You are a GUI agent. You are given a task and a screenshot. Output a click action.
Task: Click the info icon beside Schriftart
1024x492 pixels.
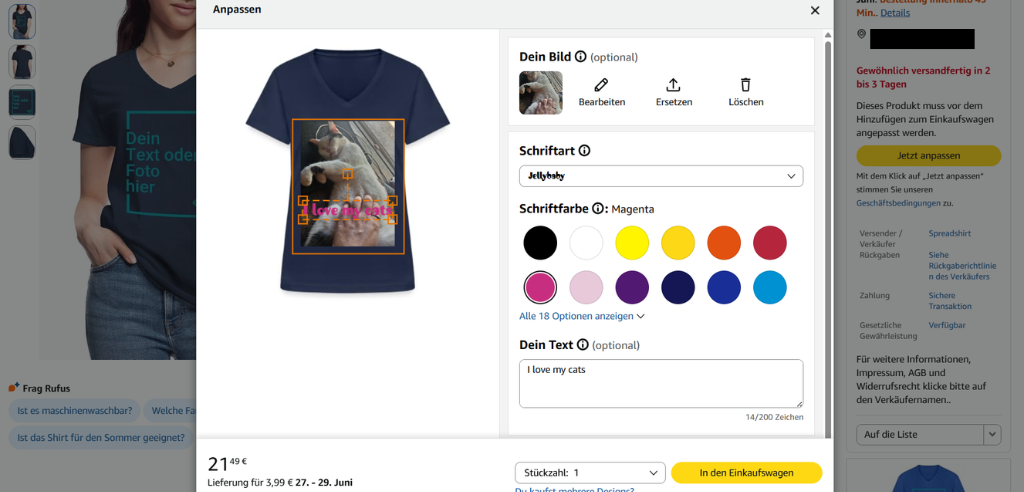click(x=584, y=151)
